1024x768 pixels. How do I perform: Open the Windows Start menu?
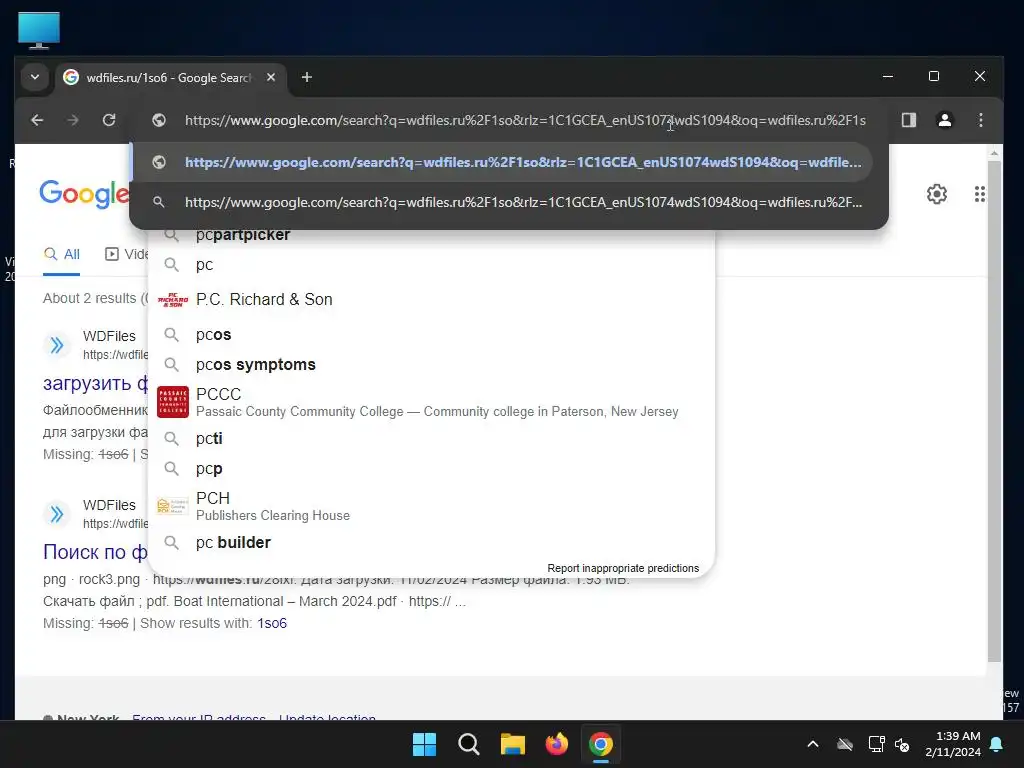(x=424, y=744)
